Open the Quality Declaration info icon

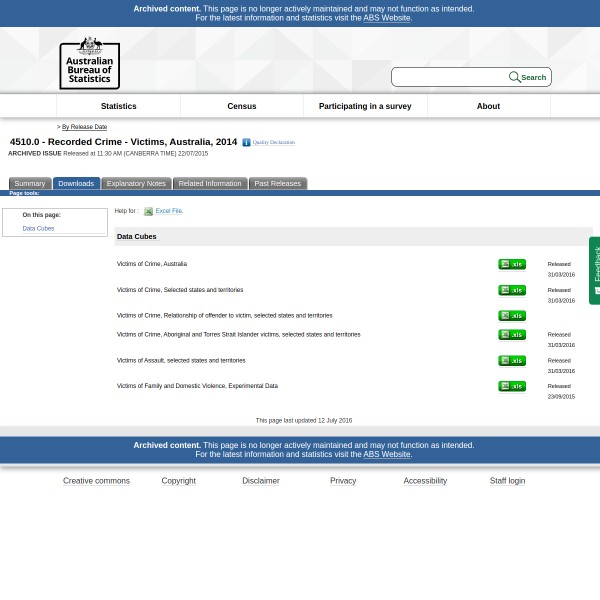(x=246, y=143)
